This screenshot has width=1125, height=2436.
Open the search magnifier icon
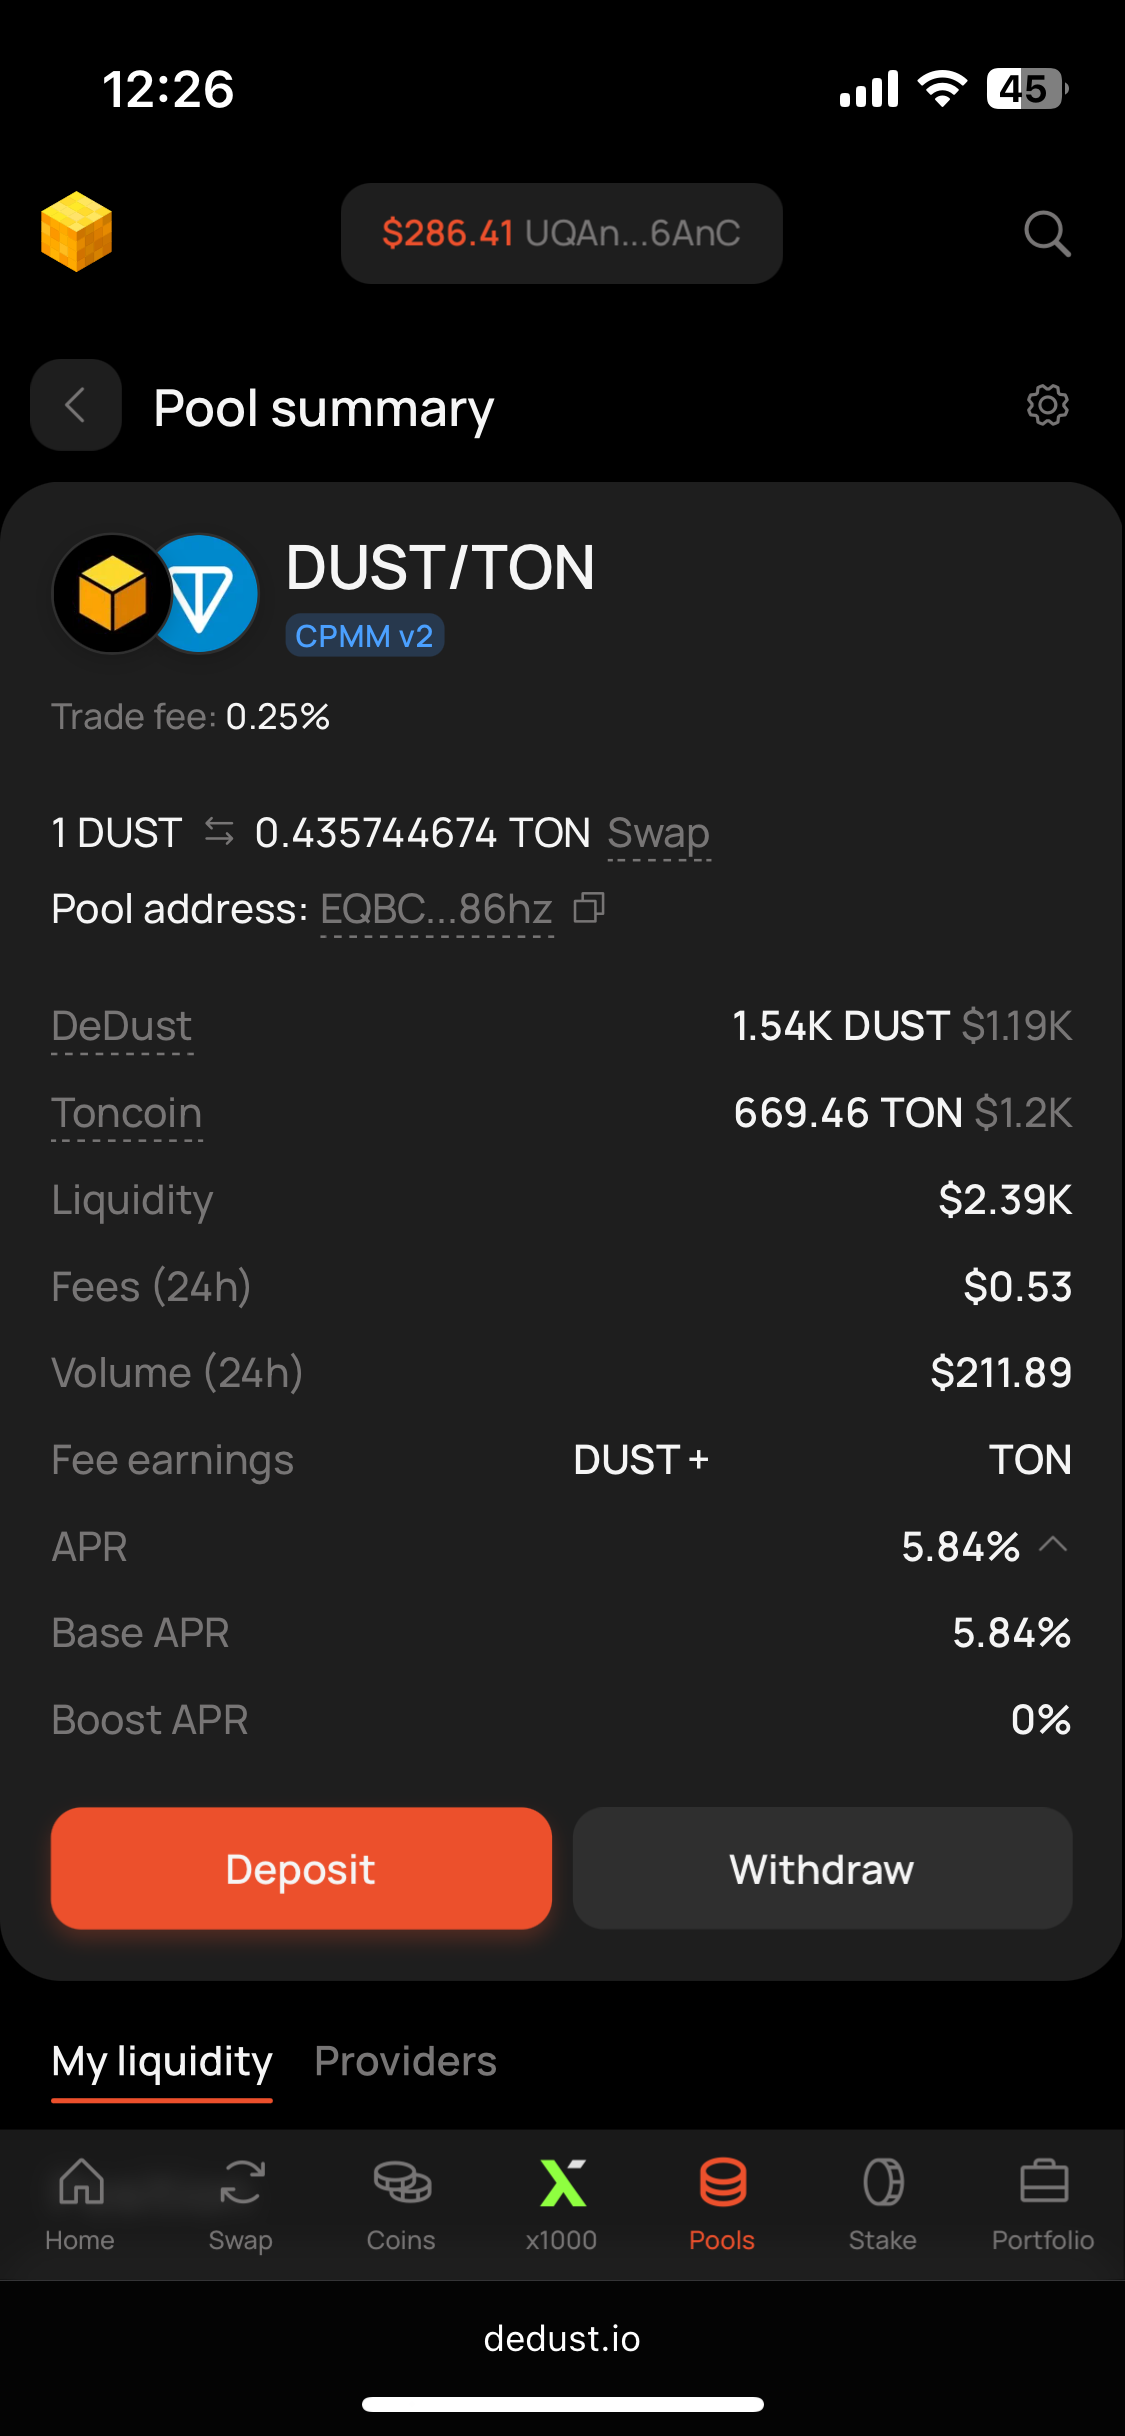1047,233
